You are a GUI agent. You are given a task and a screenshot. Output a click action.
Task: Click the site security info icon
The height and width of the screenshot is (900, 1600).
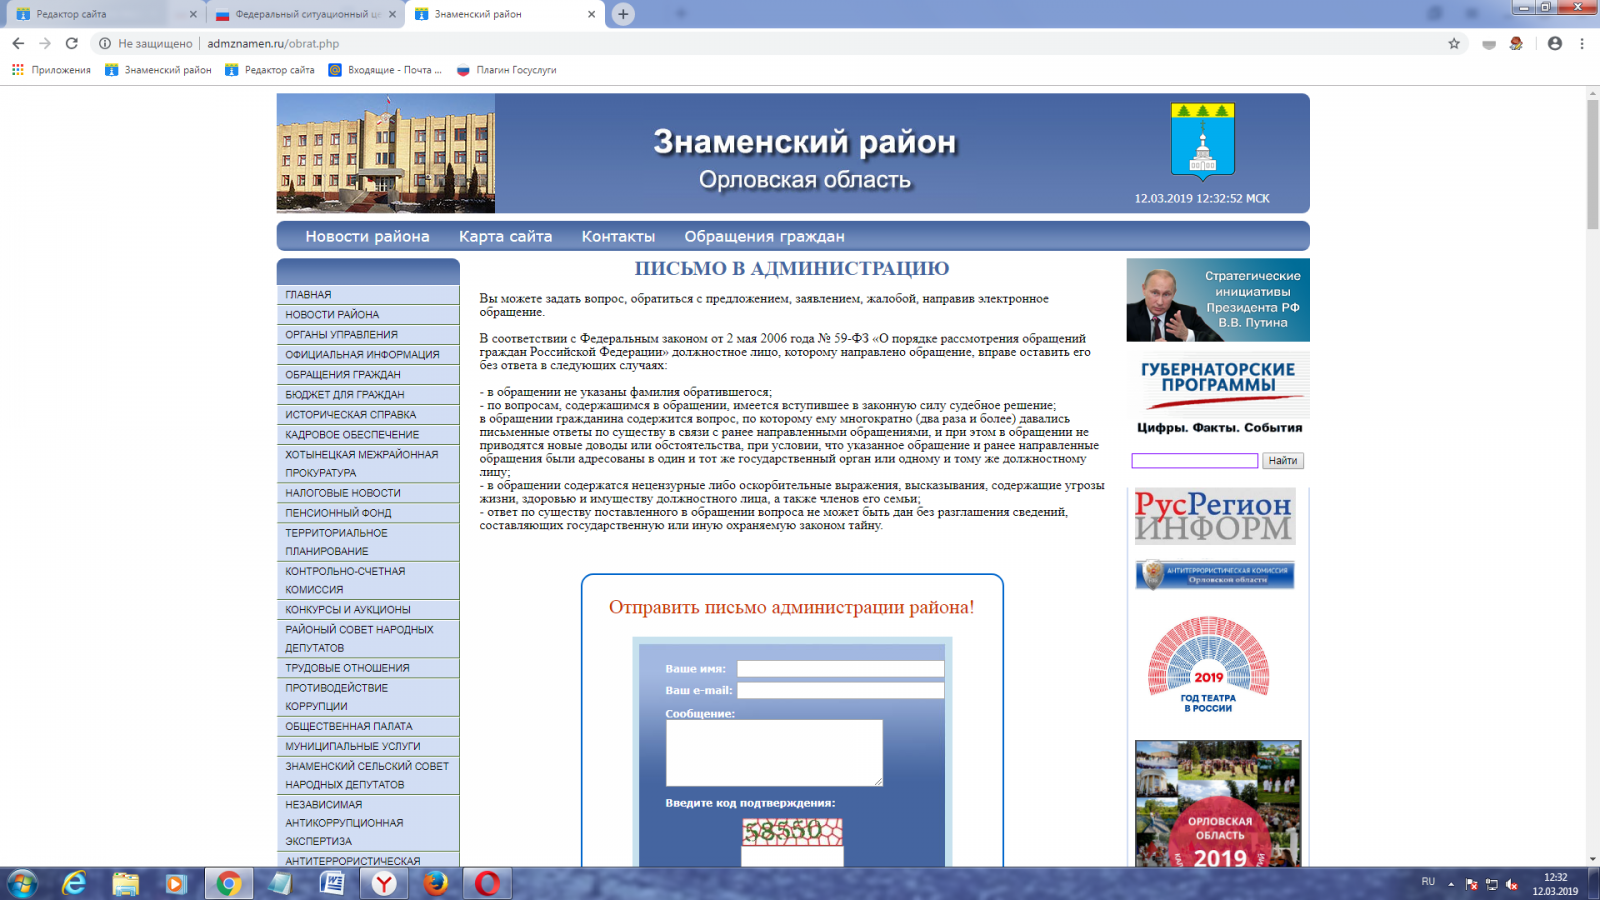pos(104,43)
